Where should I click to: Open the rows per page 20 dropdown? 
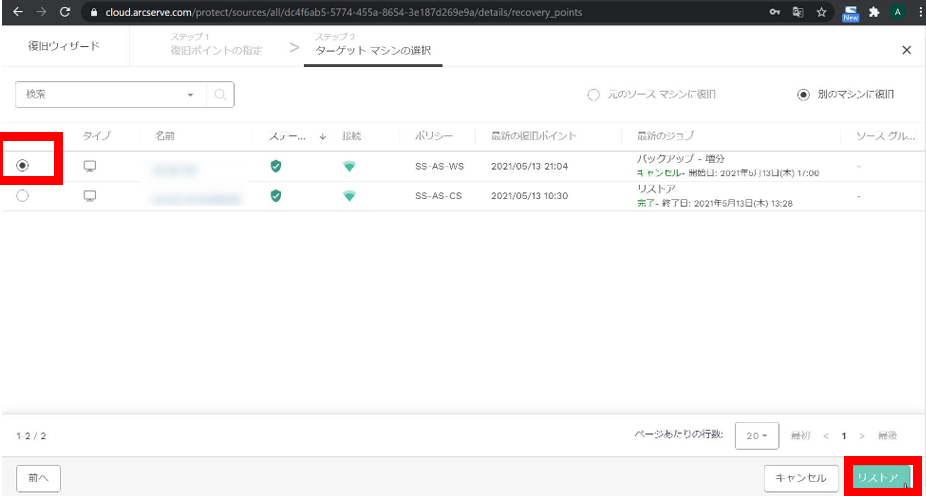(757, 436)
